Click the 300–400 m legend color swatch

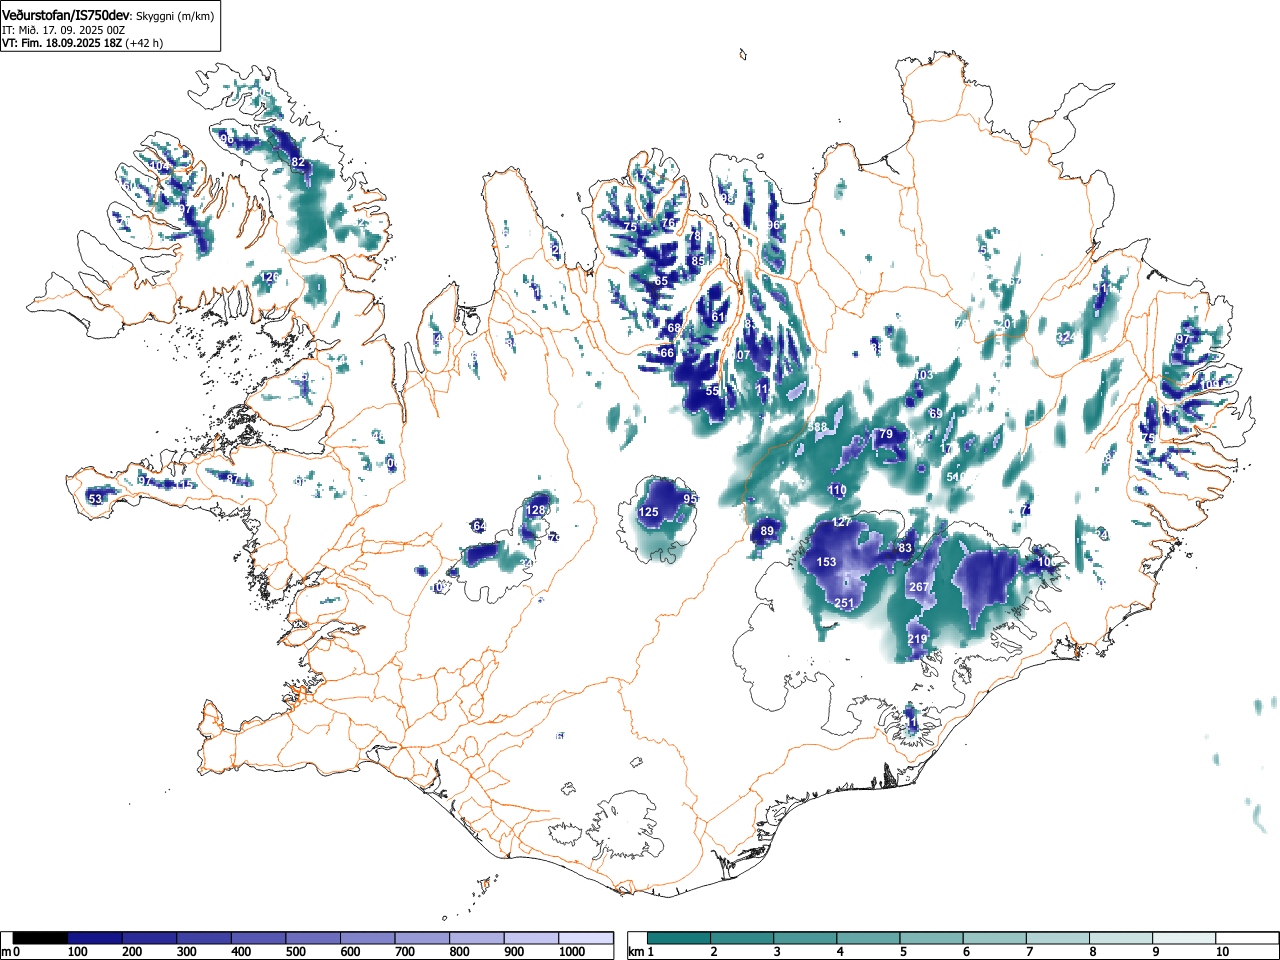pyautogui.click(x=204, y=938)
